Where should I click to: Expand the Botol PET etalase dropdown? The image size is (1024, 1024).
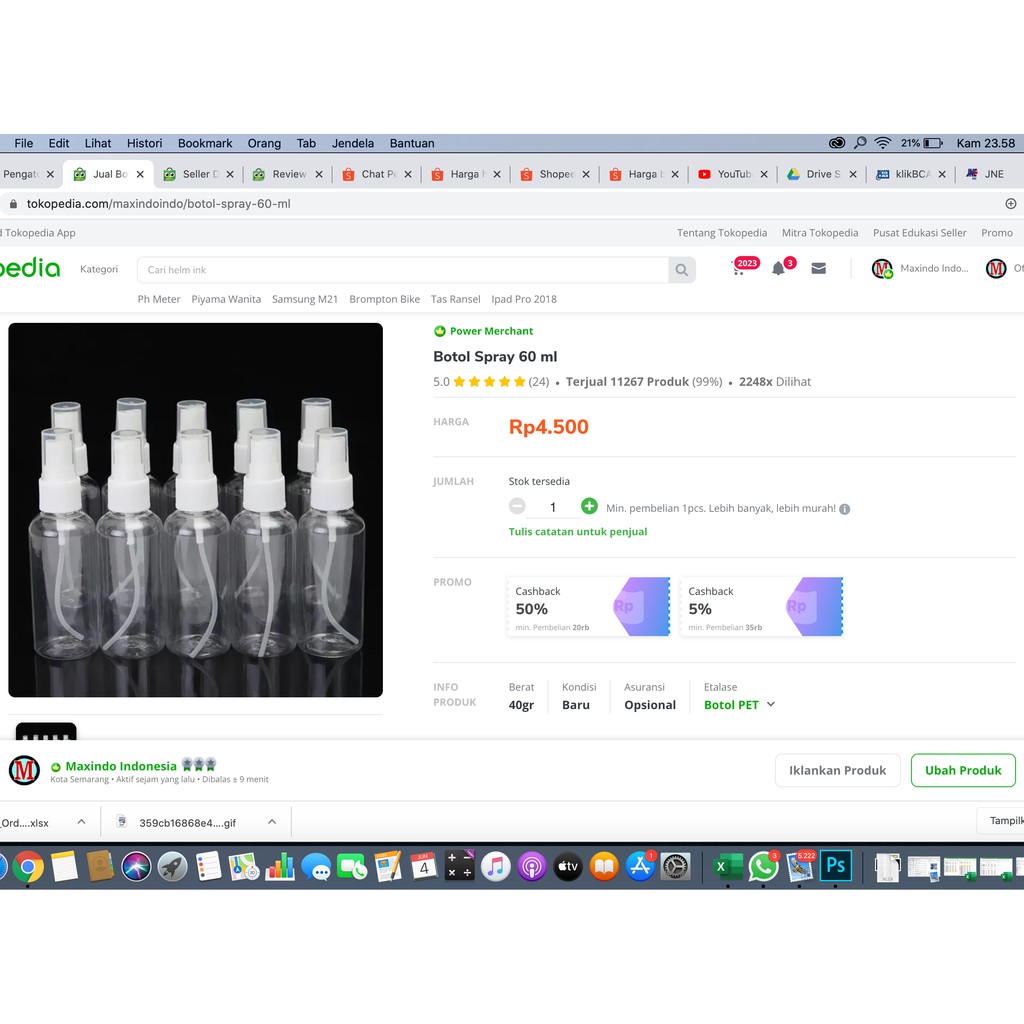tap(770, 705)
